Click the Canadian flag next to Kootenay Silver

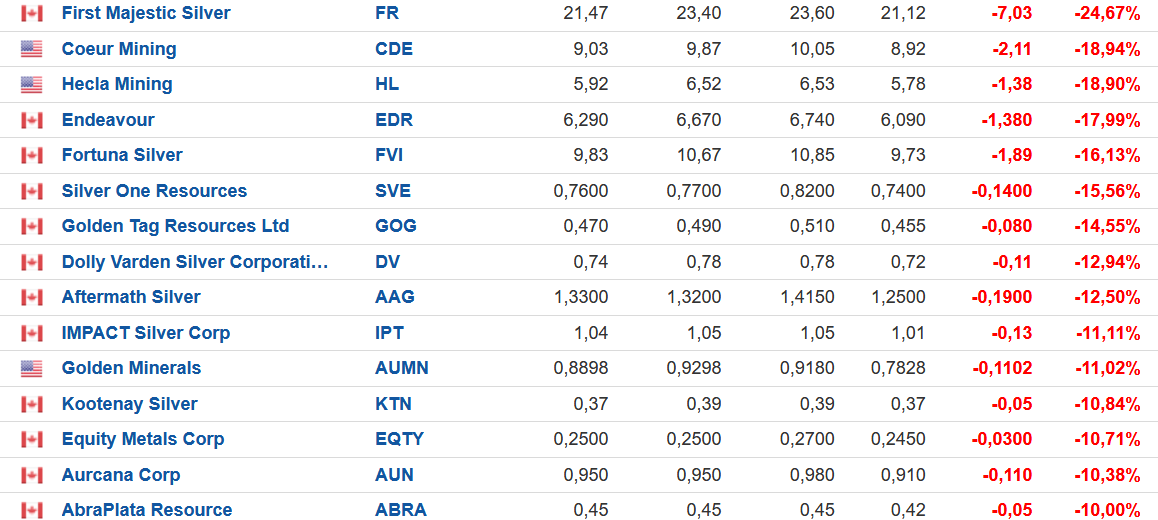[x=32, y=404]
